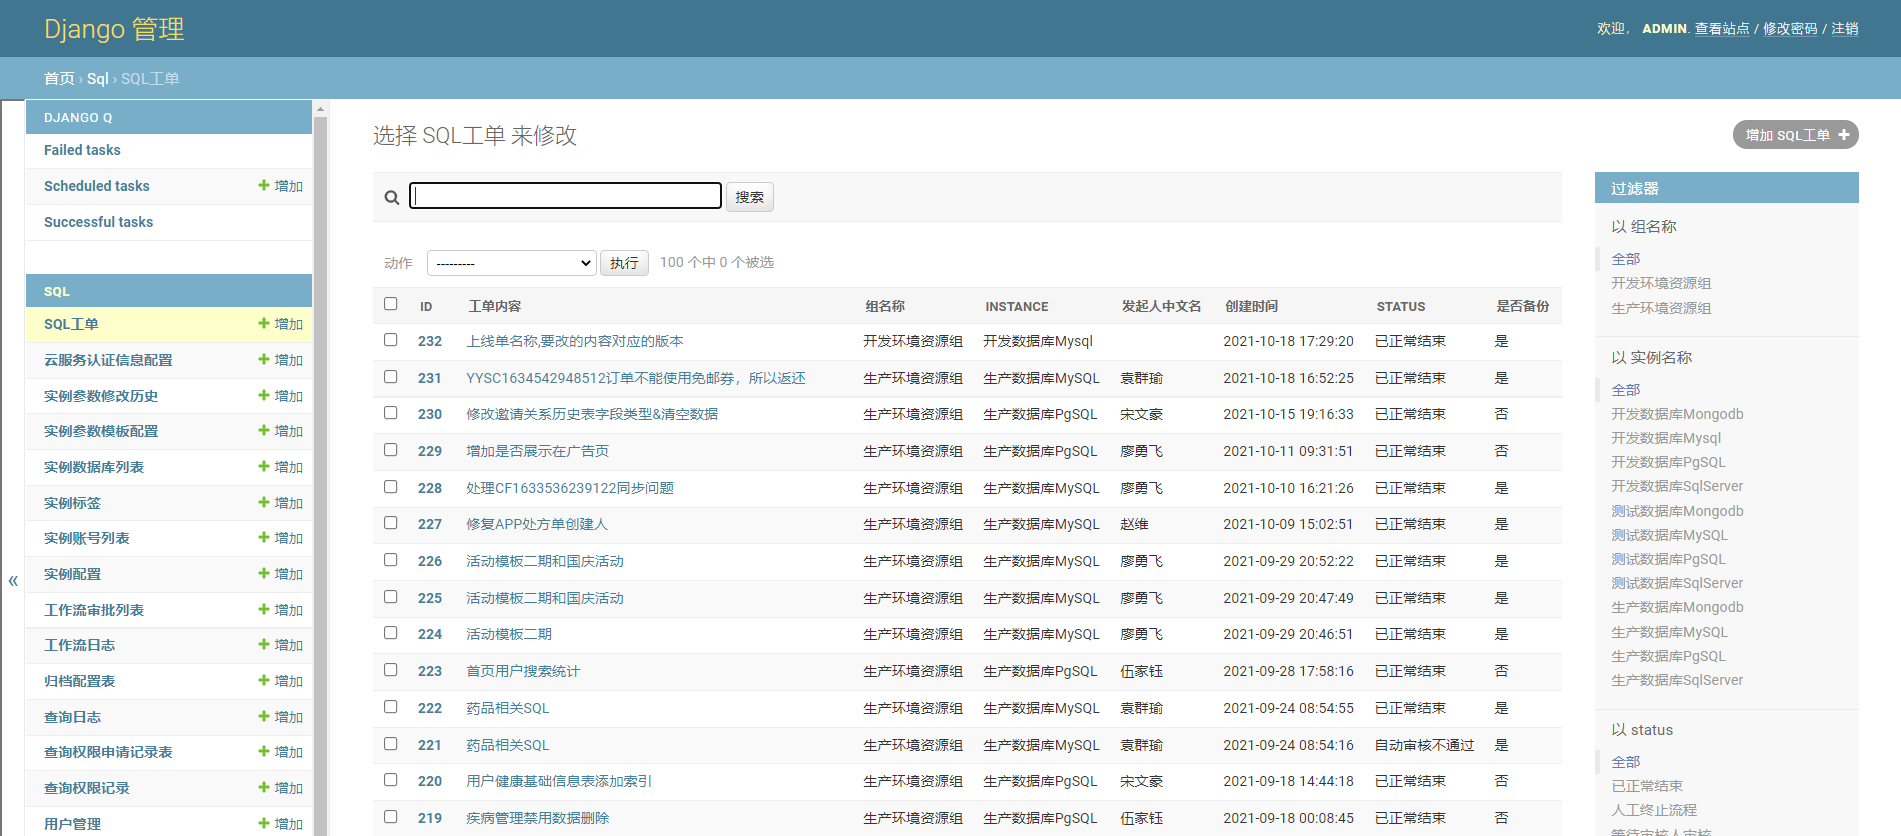Collapse the sidebar with the double-arrow icon

click(x=13, y=580)
